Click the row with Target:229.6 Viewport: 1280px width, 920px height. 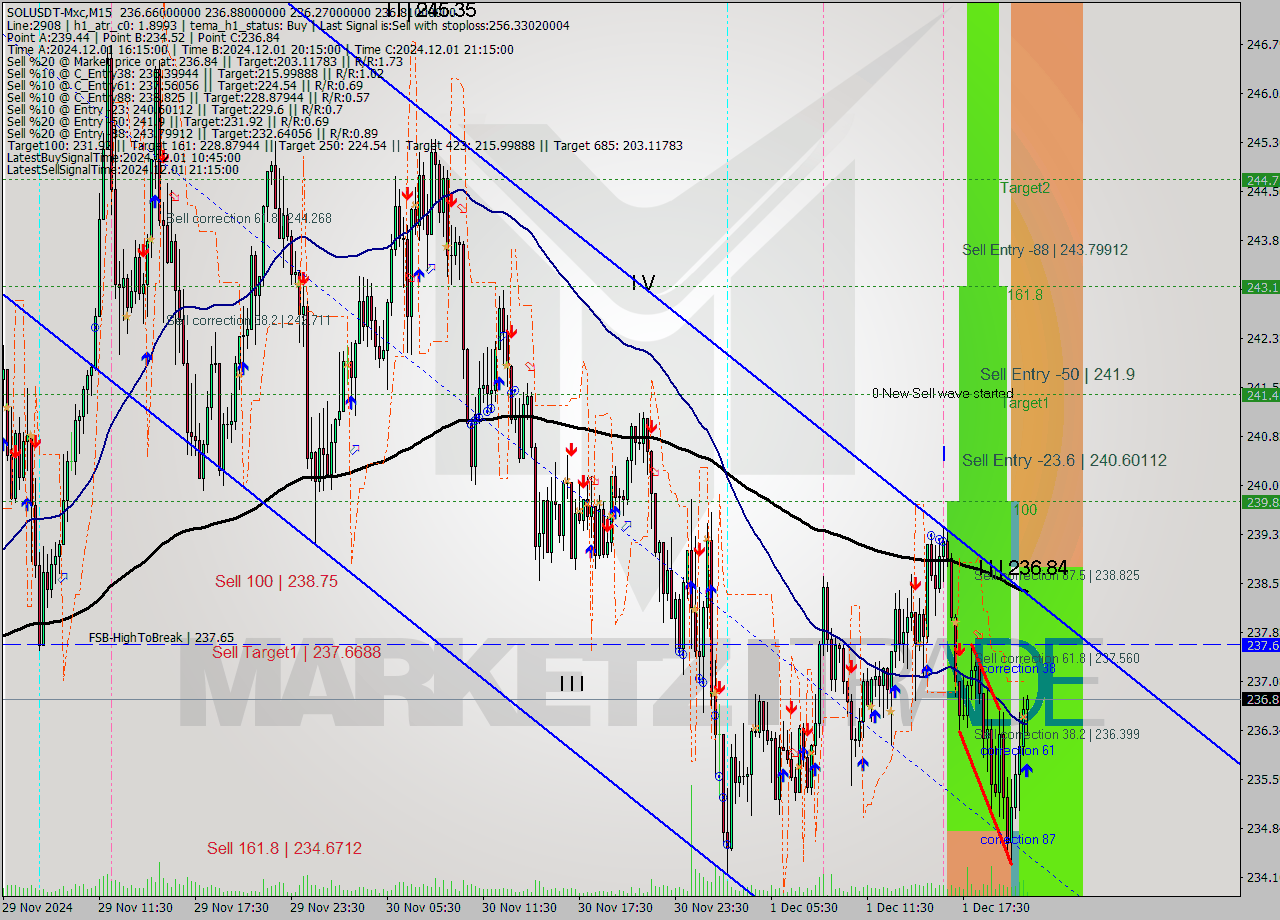click(175, 109)
